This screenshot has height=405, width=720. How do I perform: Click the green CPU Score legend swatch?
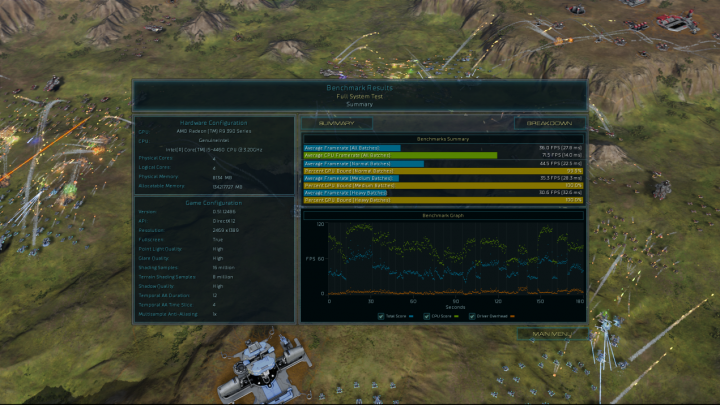pyautogui.click(x=456, y=316)
